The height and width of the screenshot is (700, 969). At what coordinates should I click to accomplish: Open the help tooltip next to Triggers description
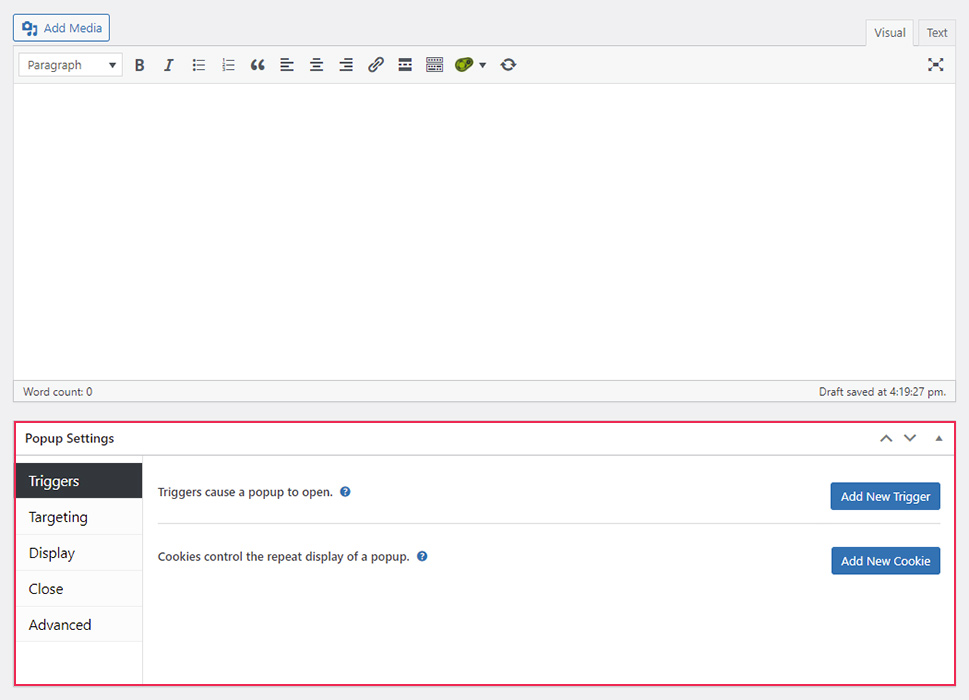[x=345, y=491]
